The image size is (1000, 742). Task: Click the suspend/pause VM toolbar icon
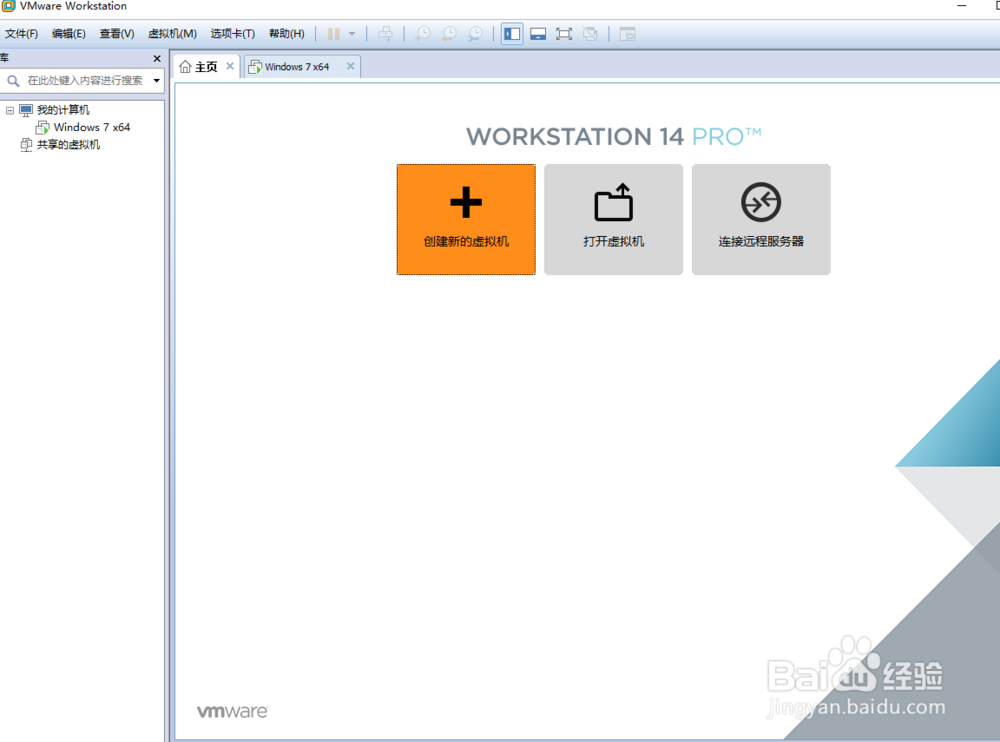(x=334, y=34)
